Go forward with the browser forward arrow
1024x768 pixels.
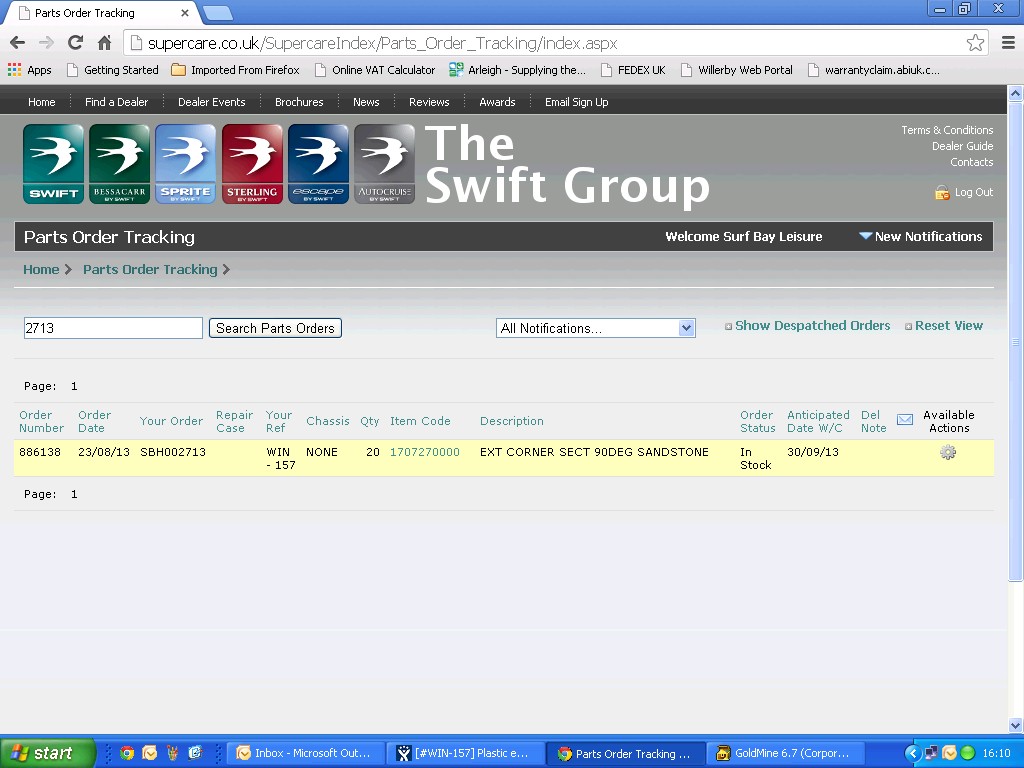click(46, 43)
